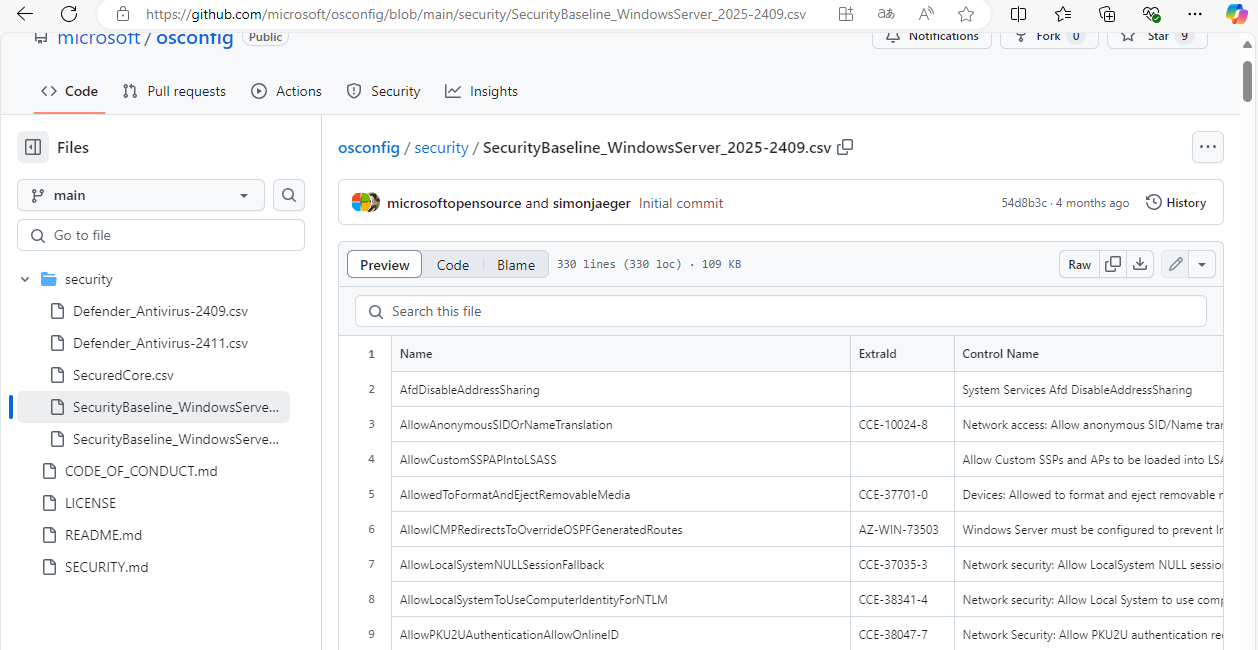Open repository search with the magnifier icon
Screen dimensions: 1258x650
click(x=288, y=195)
